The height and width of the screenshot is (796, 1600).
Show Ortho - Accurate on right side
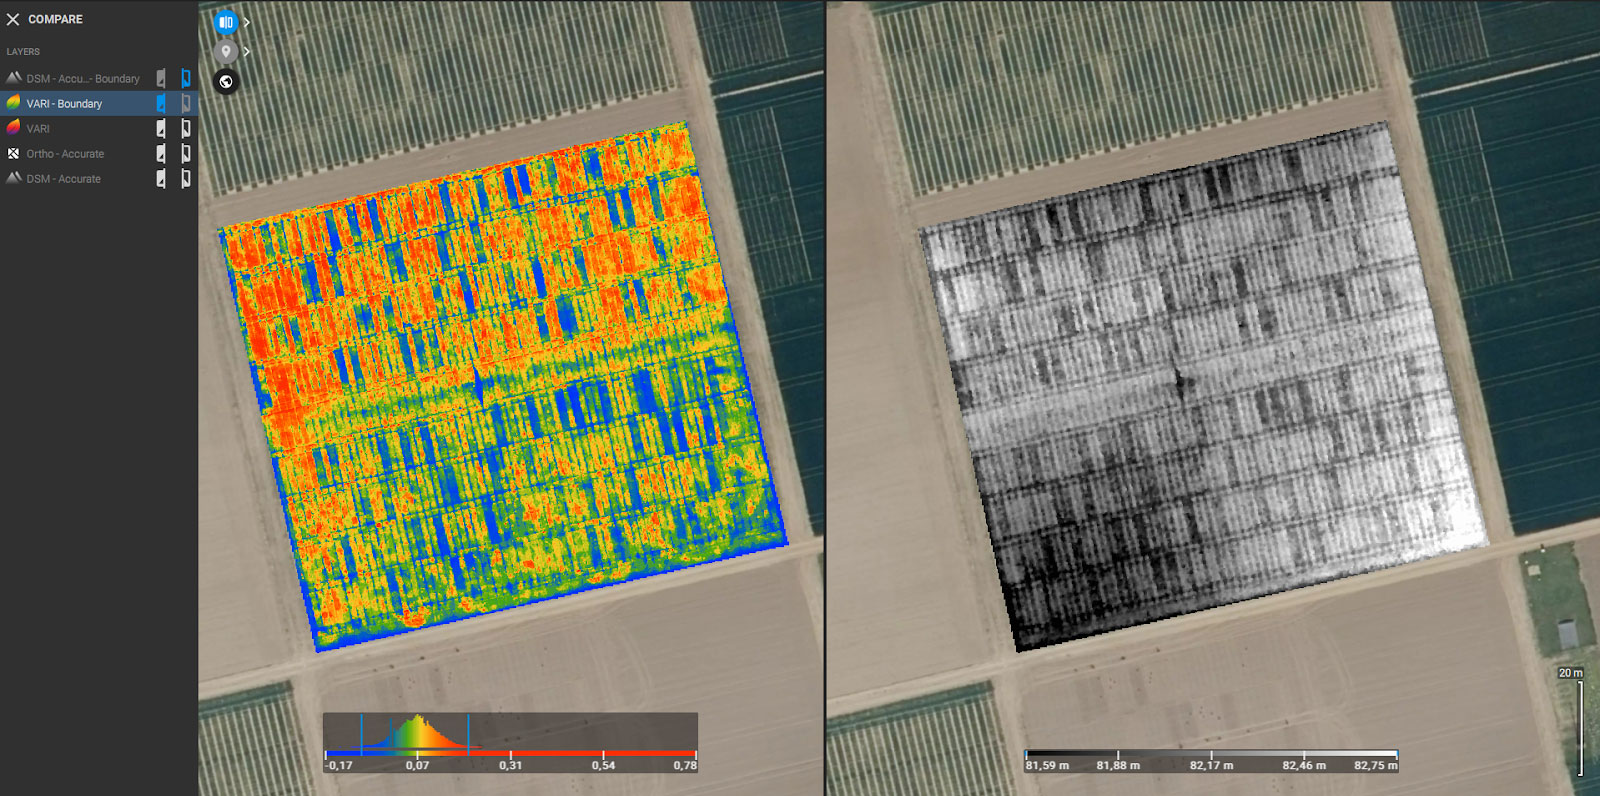(186, 154)
